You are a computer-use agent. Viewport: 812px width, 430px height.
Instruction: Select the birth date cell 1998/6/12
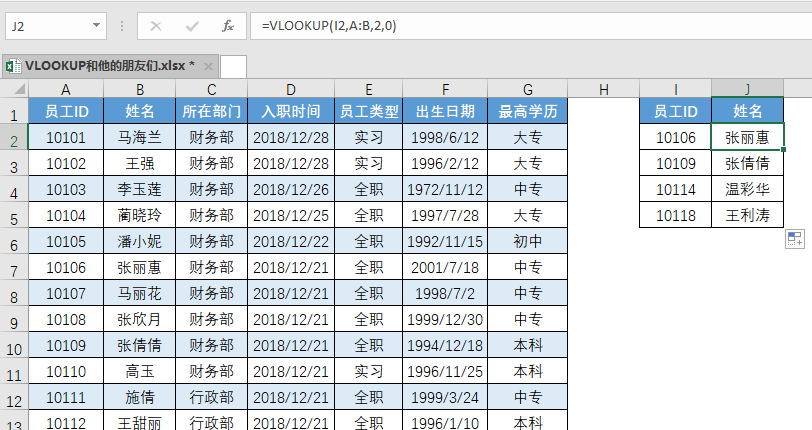[445, 137]
